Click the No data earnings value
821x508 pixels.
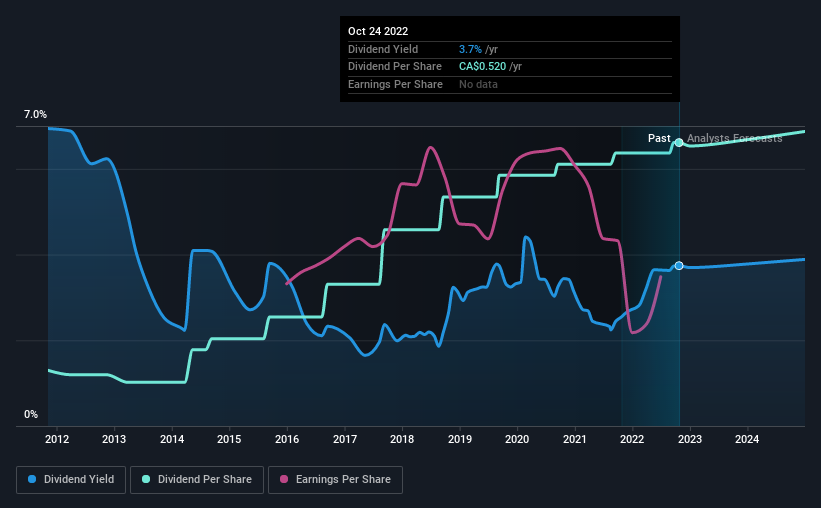pos(479,84)
